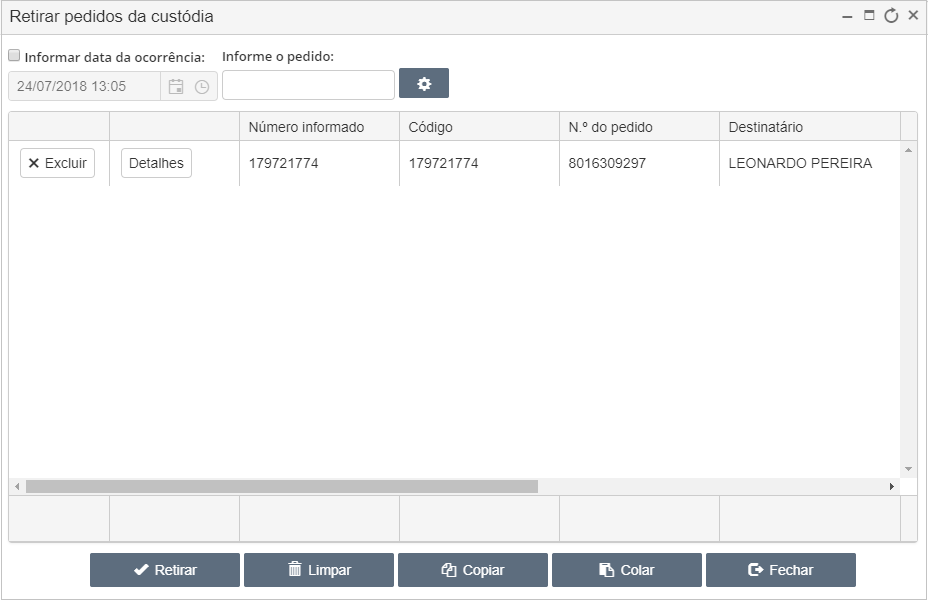Image resolution: width=928 pixels, height=602 pixels.
Task: Click the vertical scrollbar down arrow
Action: (908, 469)
